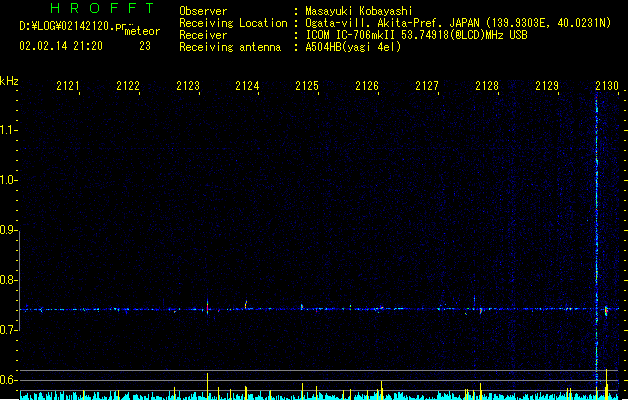629x400 pixels.
Task: Click the HROFFT title text
Action: (102, 8)
